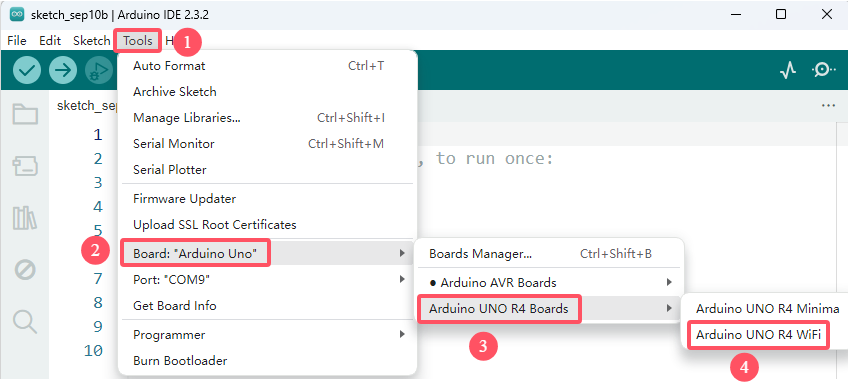Click the Tools menu

pos(137,41)
